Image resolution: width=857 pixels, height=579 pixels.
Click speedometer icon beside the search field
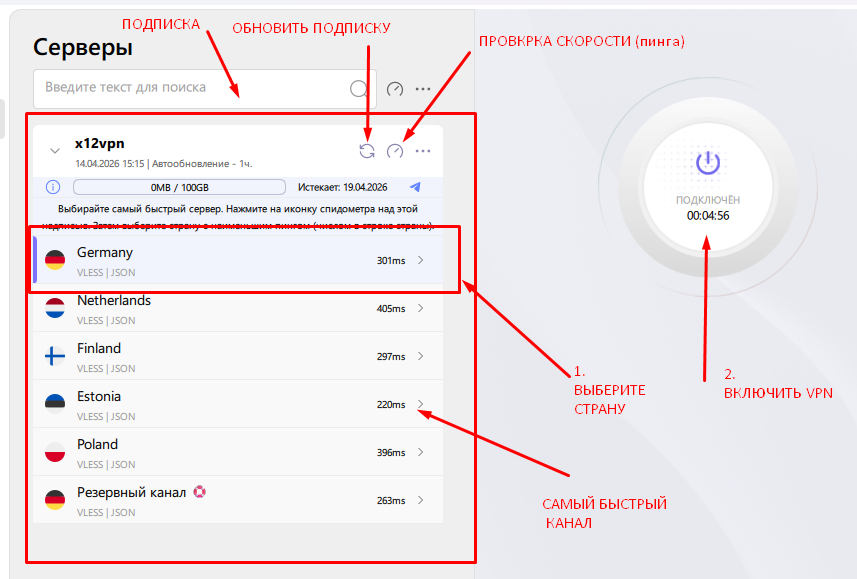pyautogui.click(x=395, y=89)
